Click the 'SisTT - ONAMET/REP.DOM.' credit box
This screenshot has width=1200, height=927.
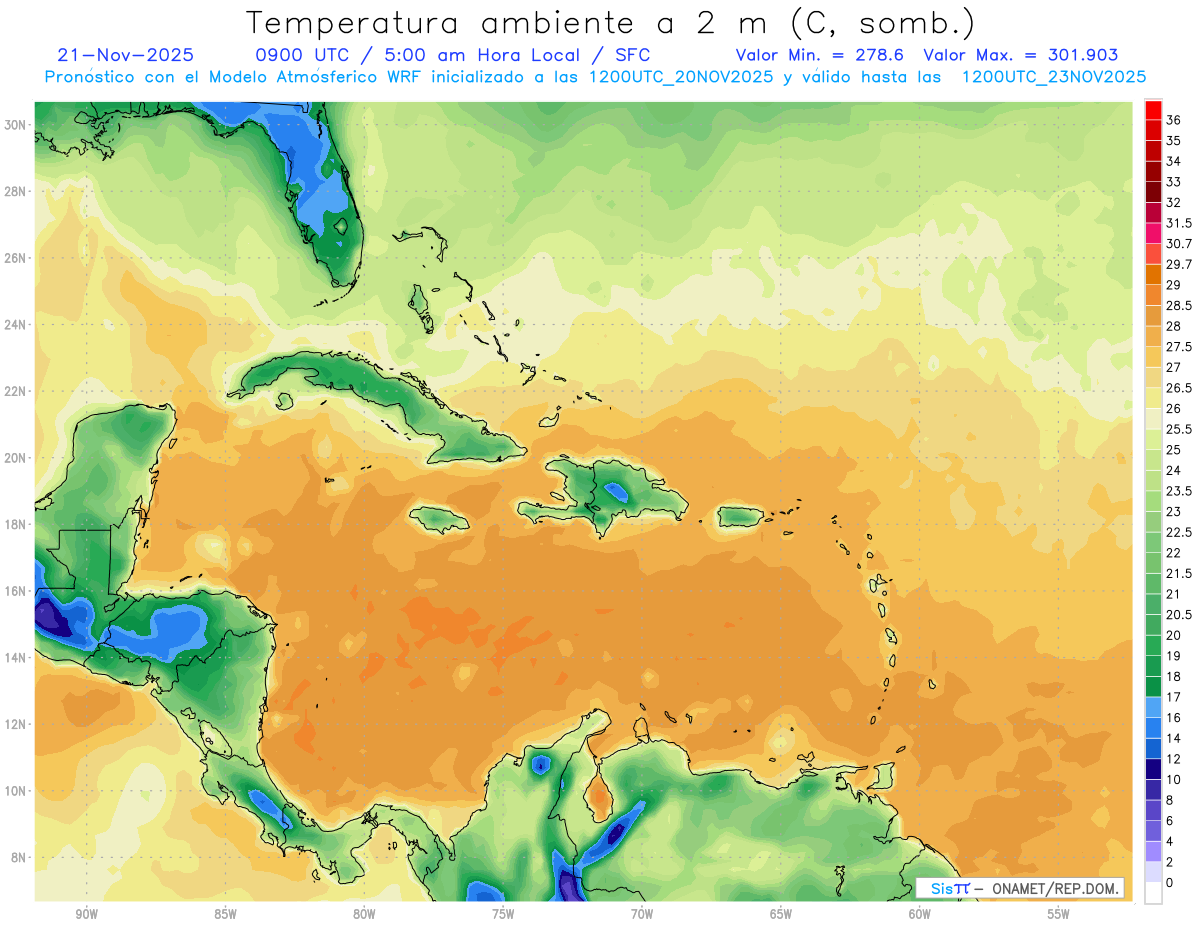pos(1020,888)
